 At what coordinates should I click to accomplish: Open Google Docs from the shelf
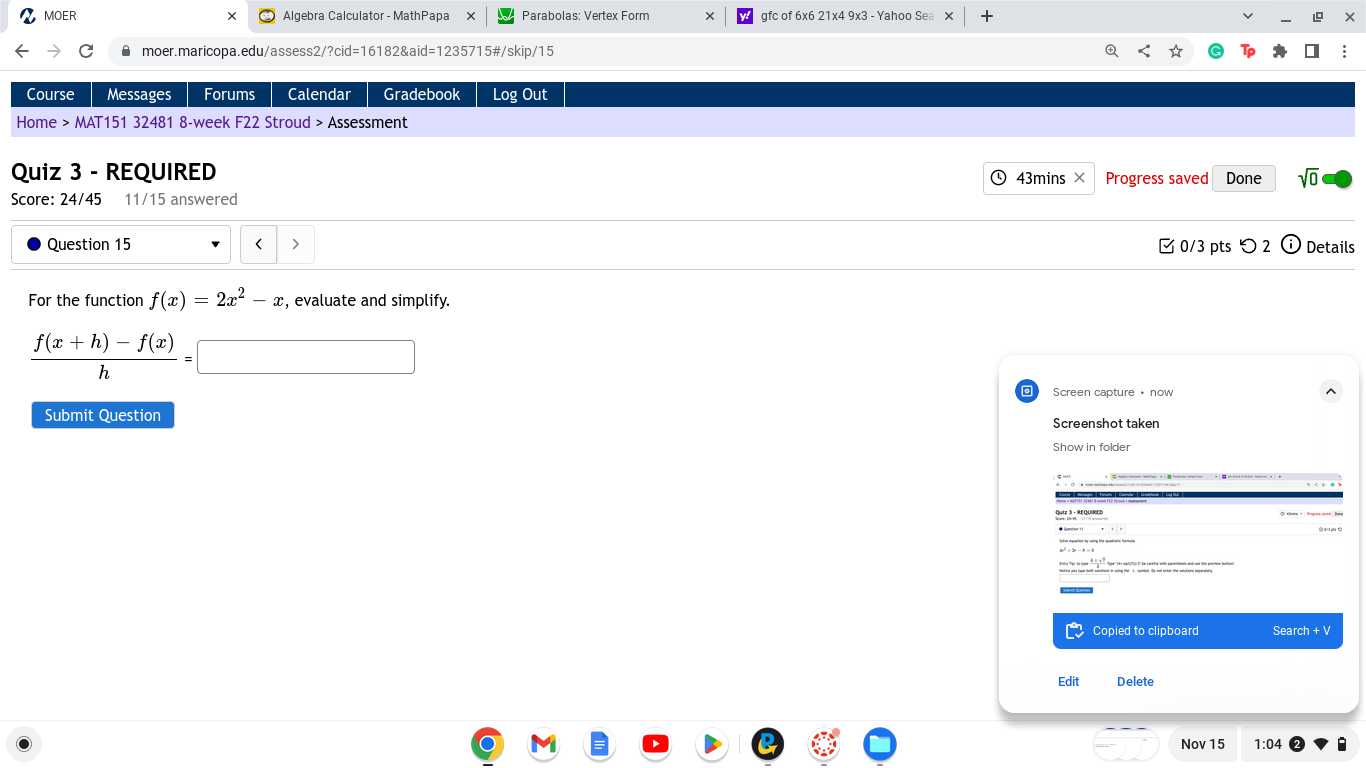[x=600, y=744]
